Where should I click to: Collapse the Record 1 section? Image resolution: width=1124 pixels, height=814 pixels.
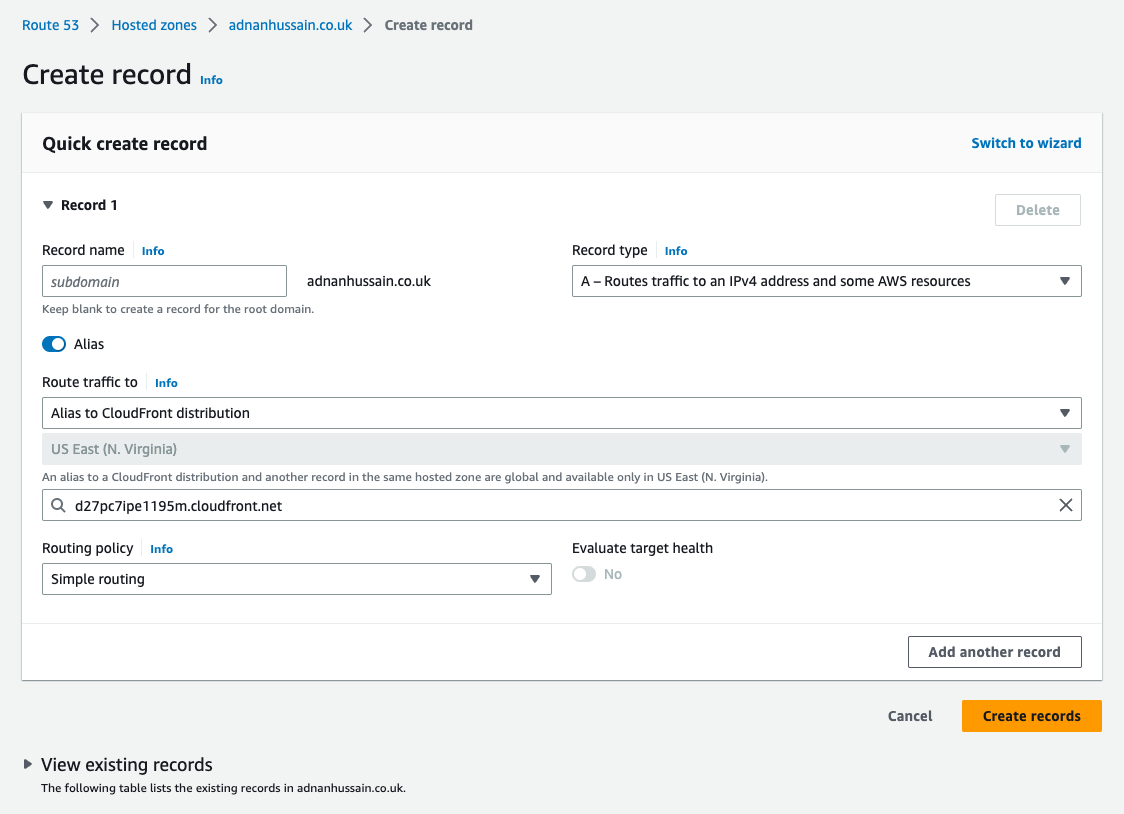click(47, 204)
